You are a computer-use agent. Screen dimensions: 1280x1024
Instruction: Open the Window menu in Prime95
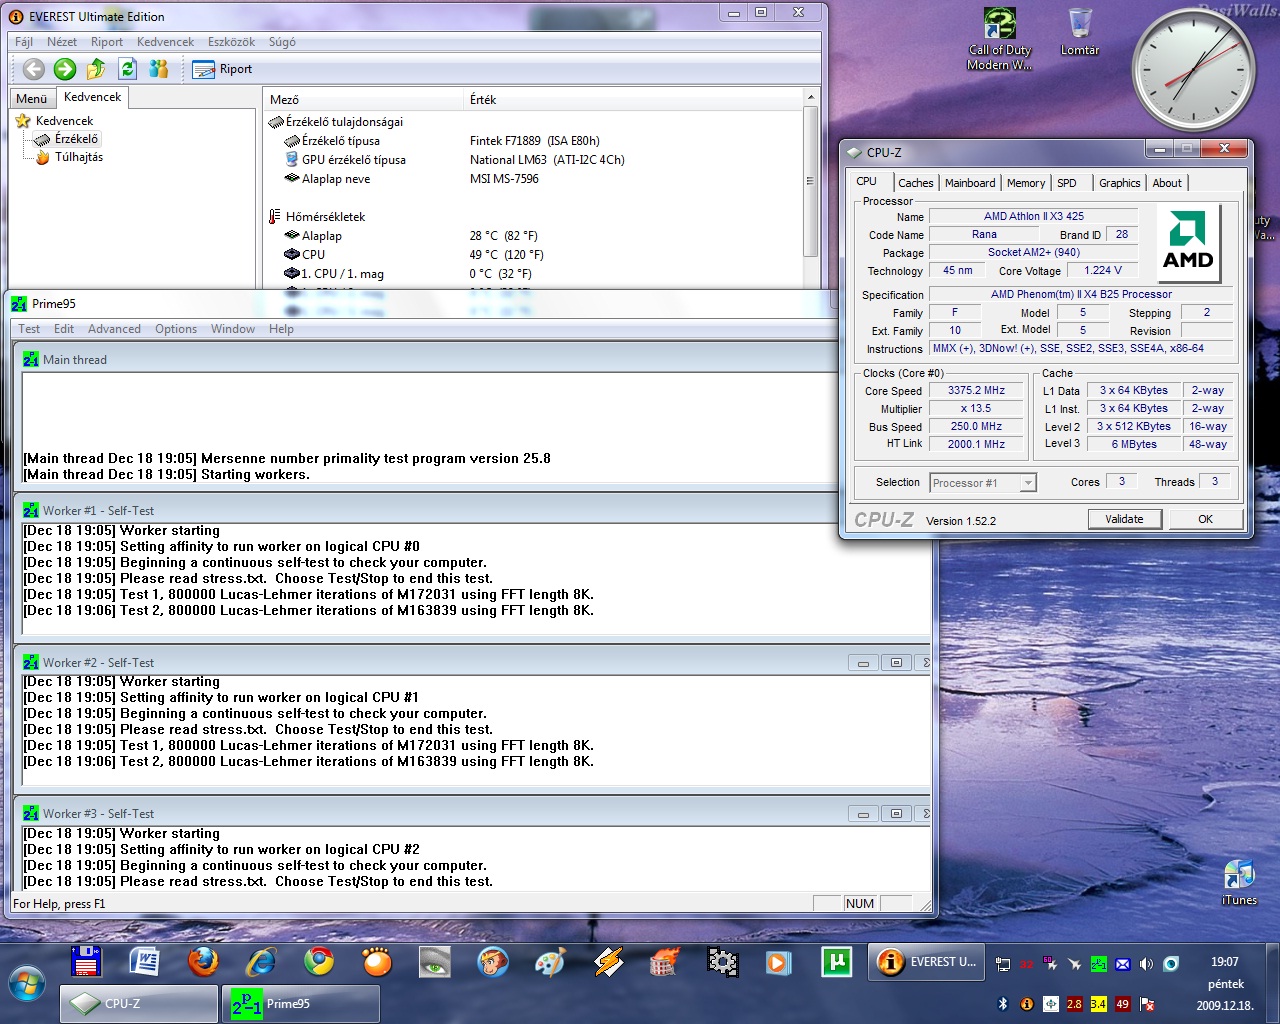pos(233,329)
